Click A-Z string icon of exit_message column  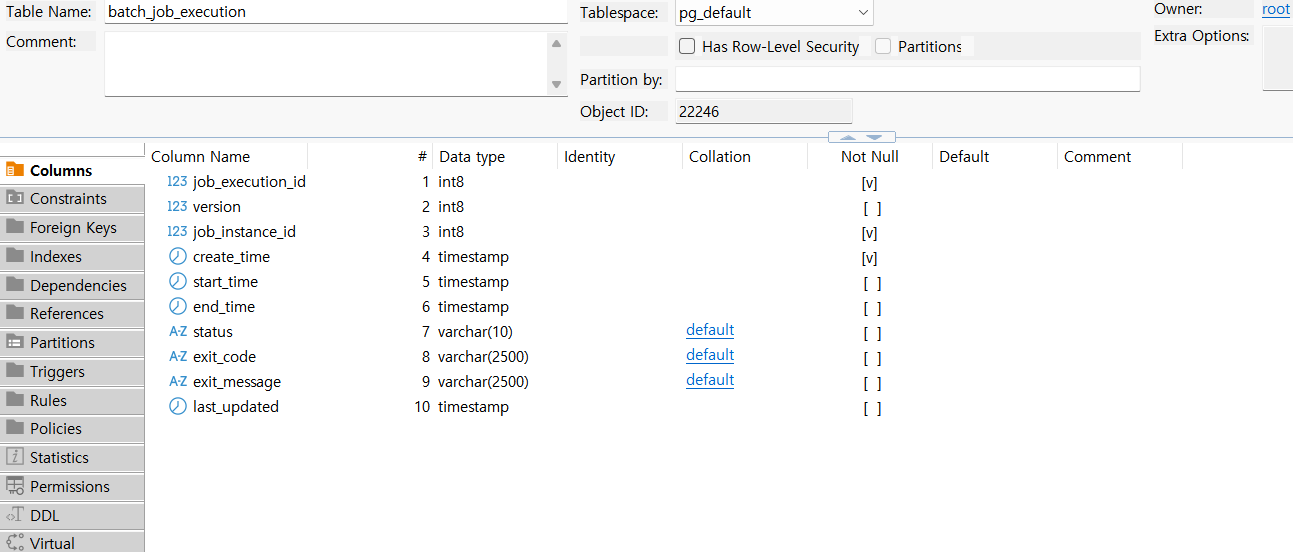pos(177,382)
